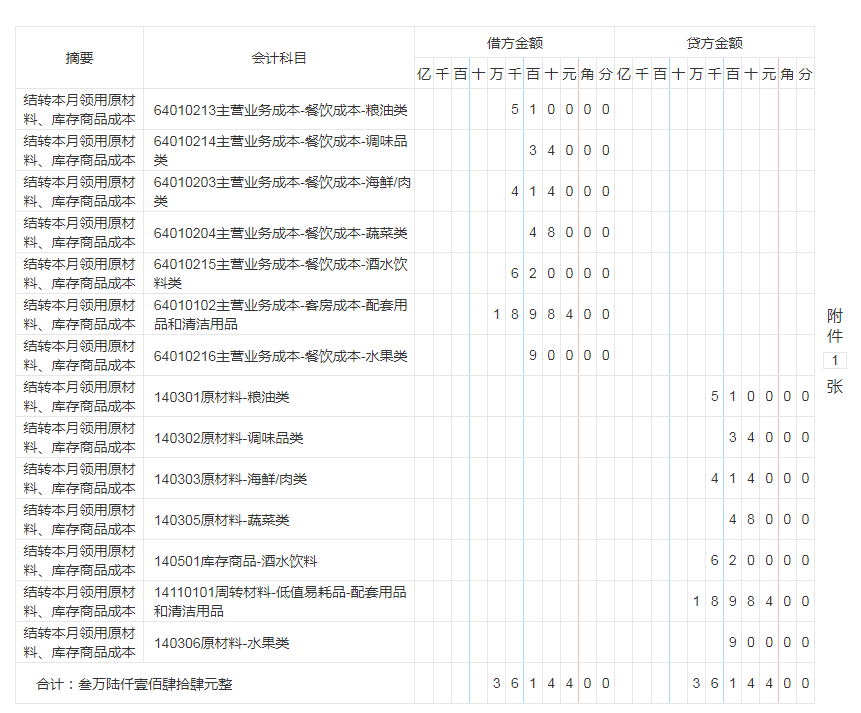Click credit amount 414000 in the 140303 row
Image resolution: width=861 pixels, height=713 pixels.
coord(760,478)
